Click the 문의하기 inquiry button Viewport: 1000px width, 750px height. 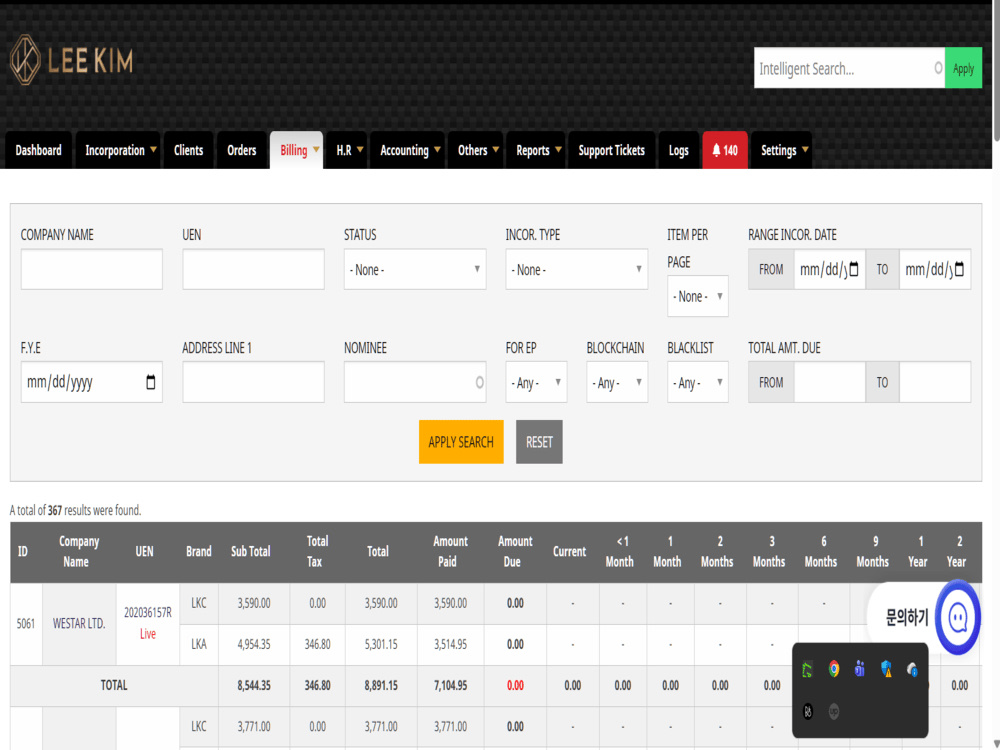click(x=906, y=617)
